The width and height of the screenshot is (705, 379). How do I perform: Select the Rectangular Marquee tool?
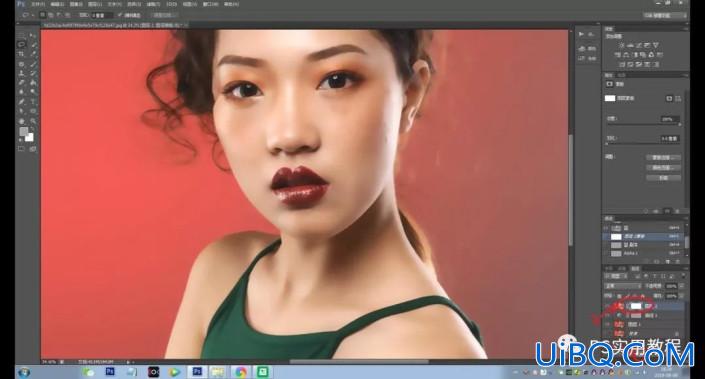pos(21,35)
